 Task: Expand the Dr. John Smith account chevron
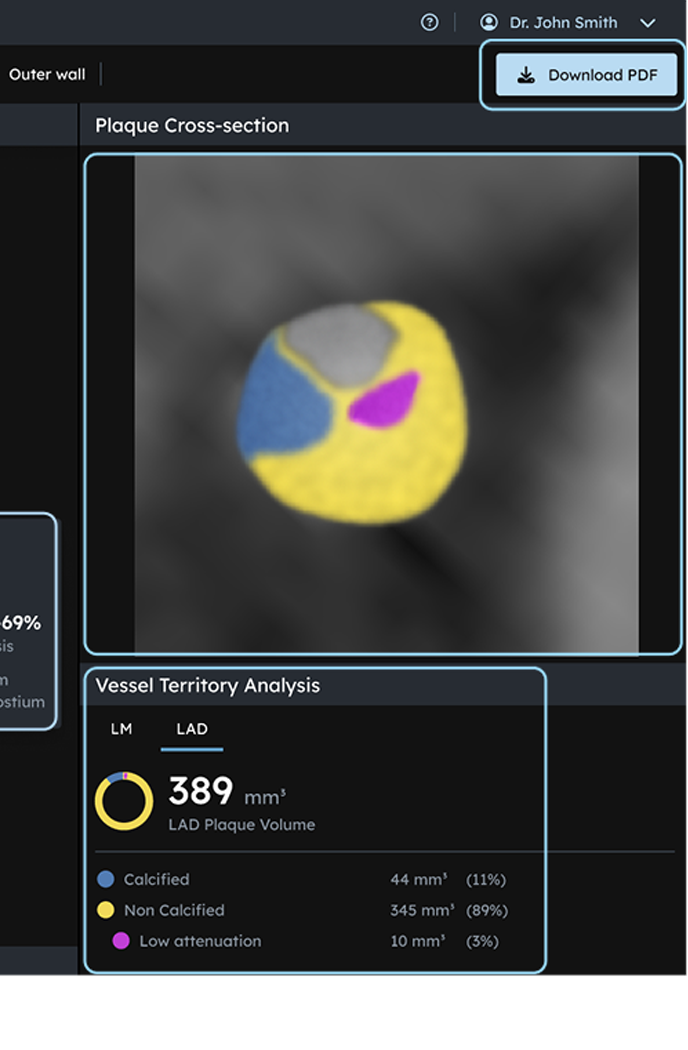click(x=648, y=23)
